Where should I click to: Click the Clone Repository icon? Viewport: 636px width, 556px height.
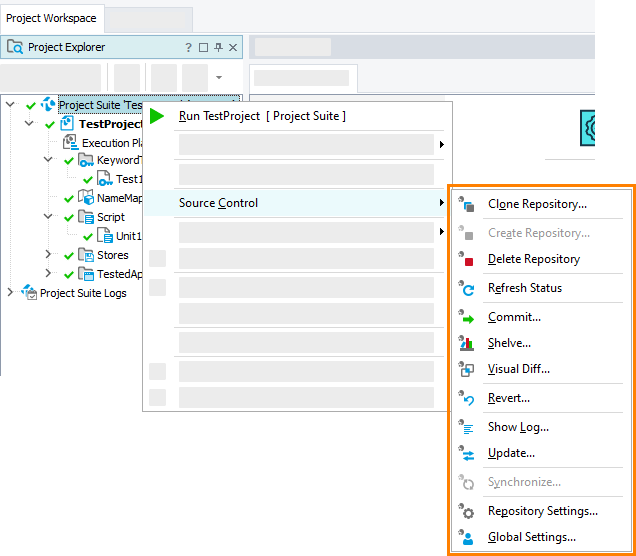[x=467, y=204]
